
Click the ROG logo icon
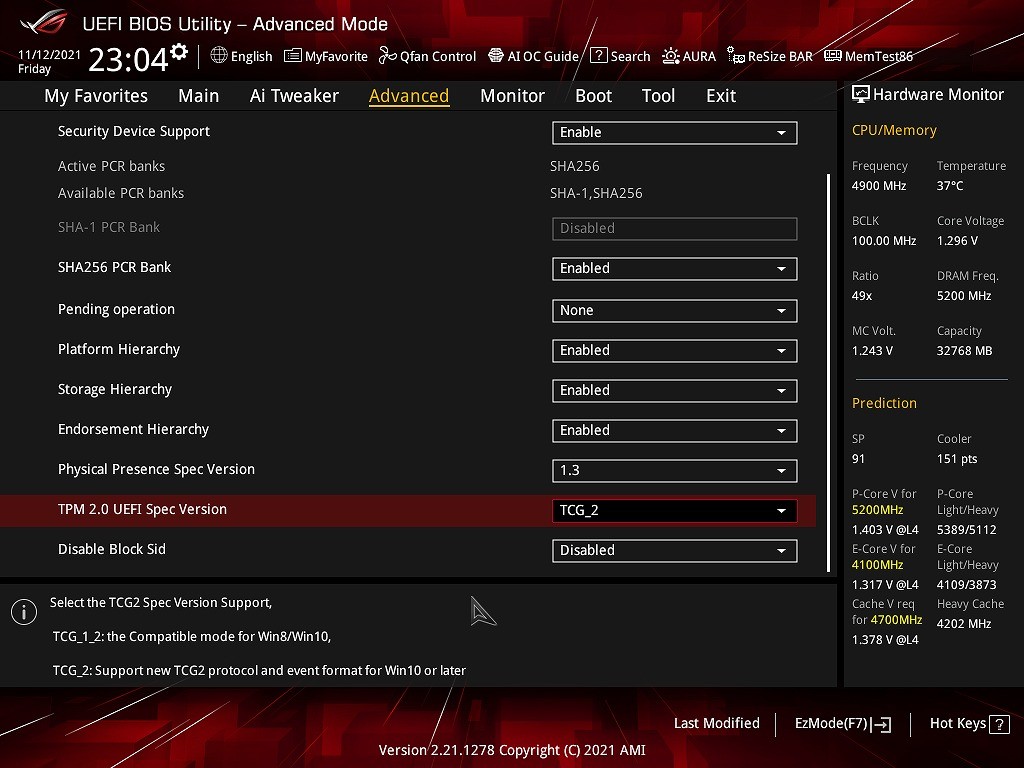[43, 24]
